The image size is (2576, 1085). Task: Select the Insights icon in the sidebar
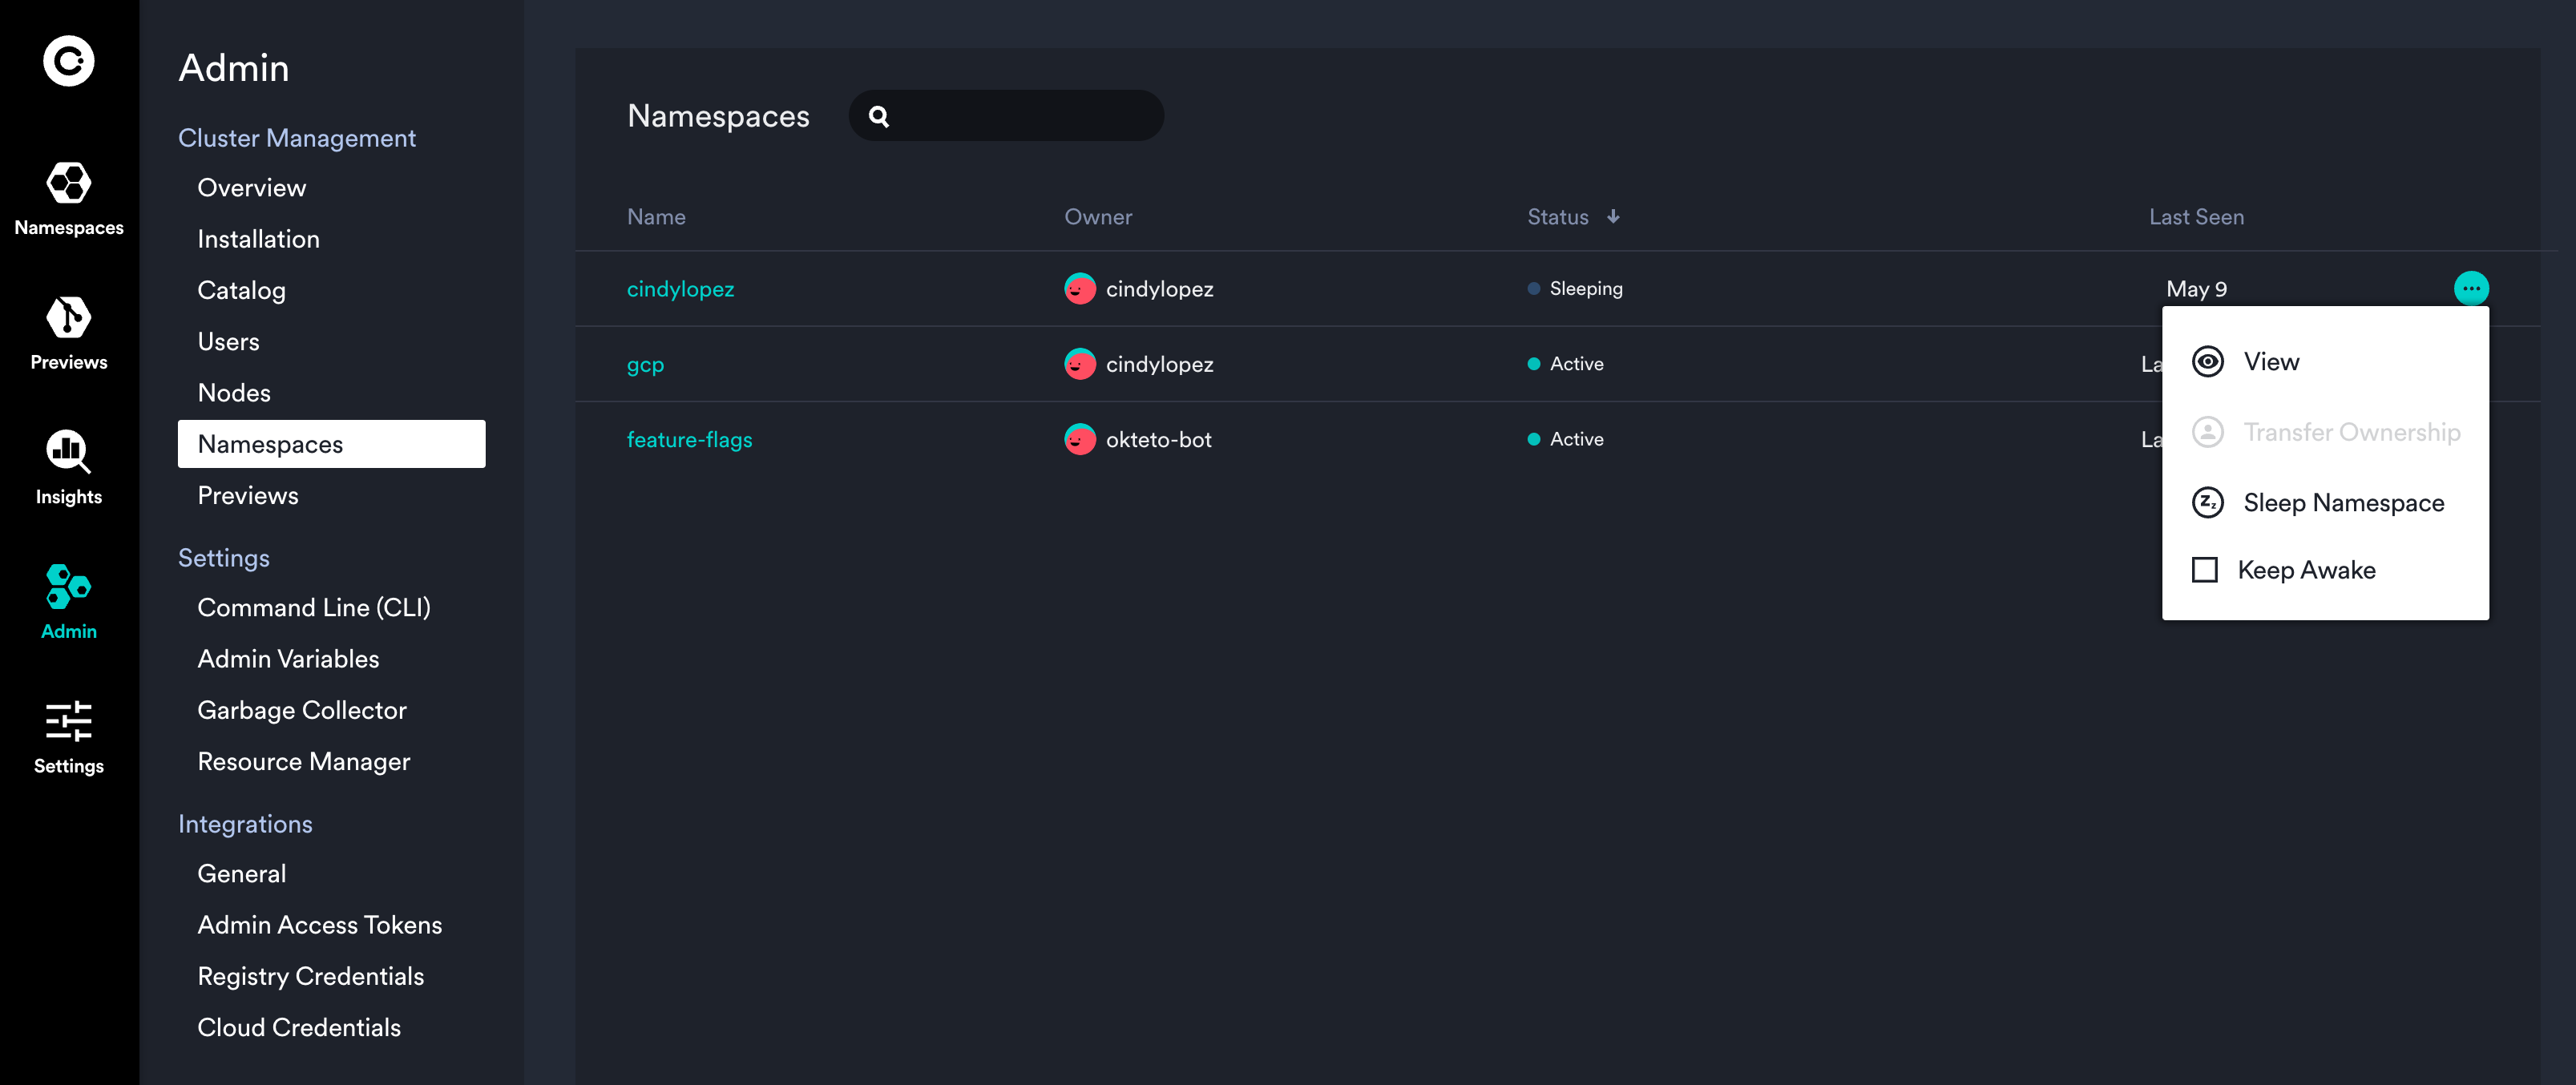(x=67, y=465)
